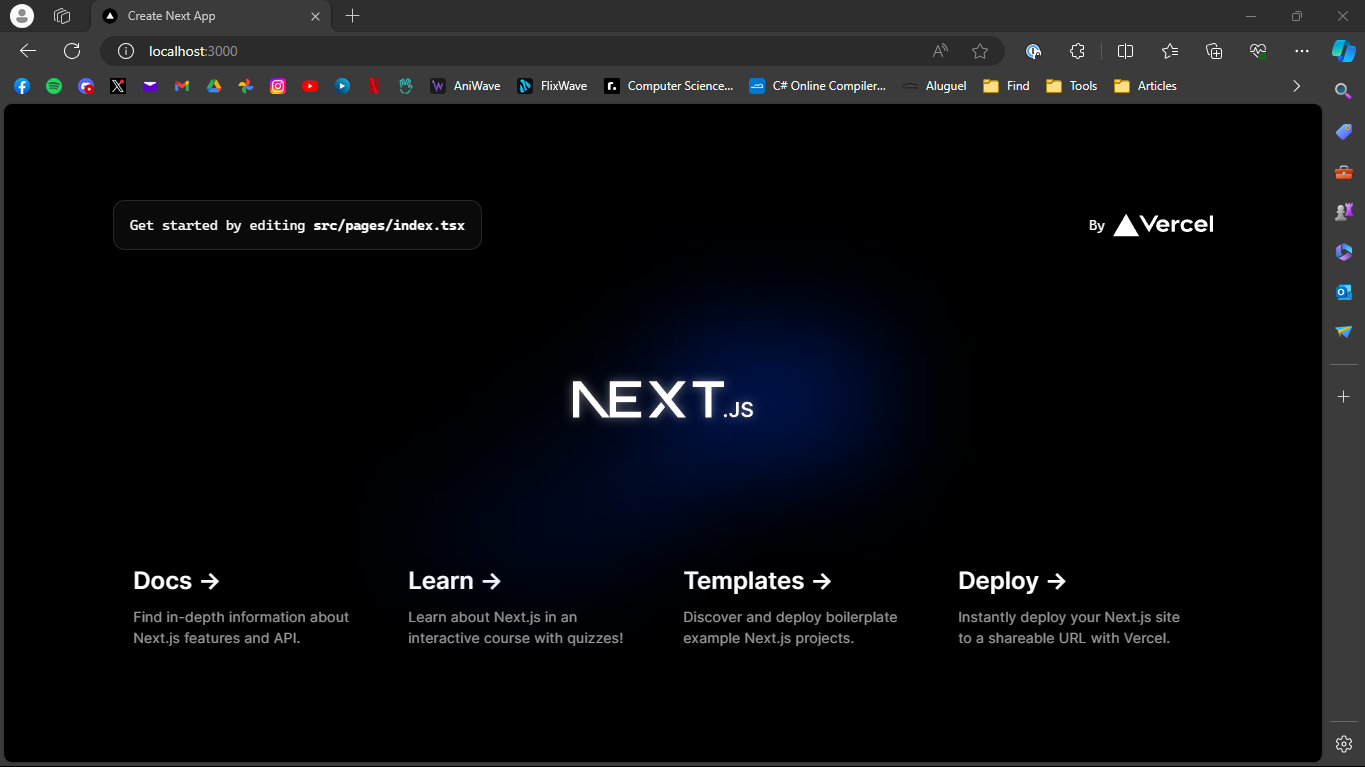Click text 'to a shareable URL with Vercel.'
Image resolution: width=1365 pixels, height=767 pixels.
pyautogui.click(x=1064, y=638)
